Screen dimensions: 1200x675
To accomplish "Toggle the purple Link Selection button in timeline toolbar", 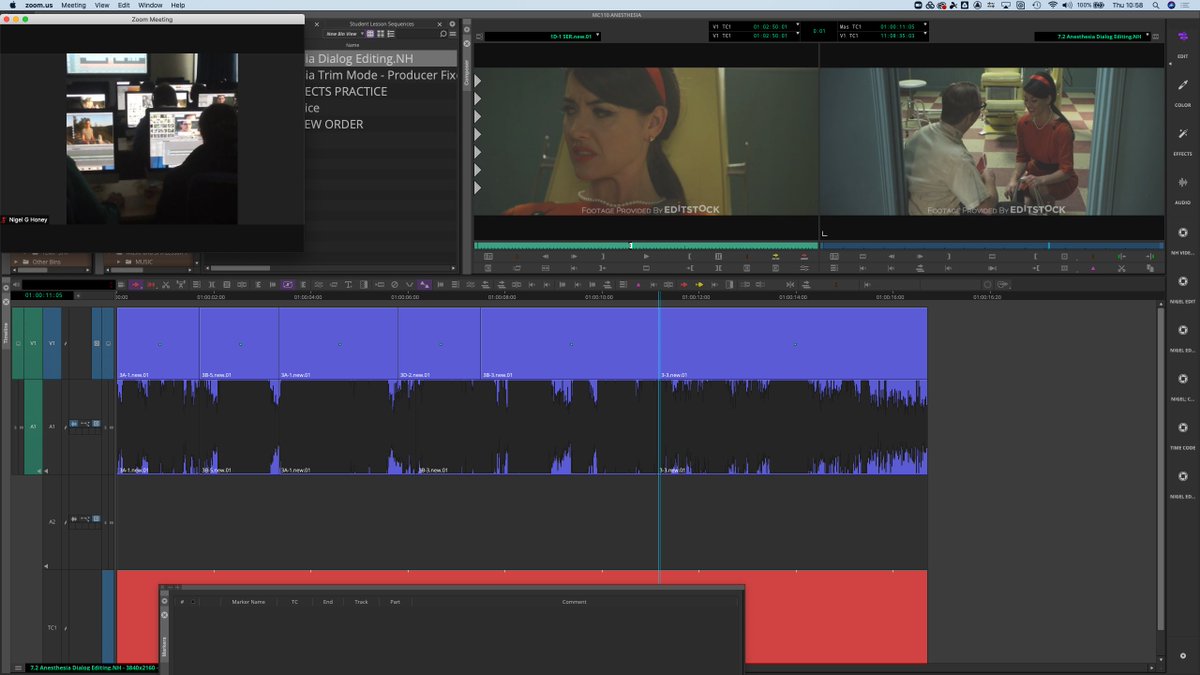I will [x=288, y=285].
